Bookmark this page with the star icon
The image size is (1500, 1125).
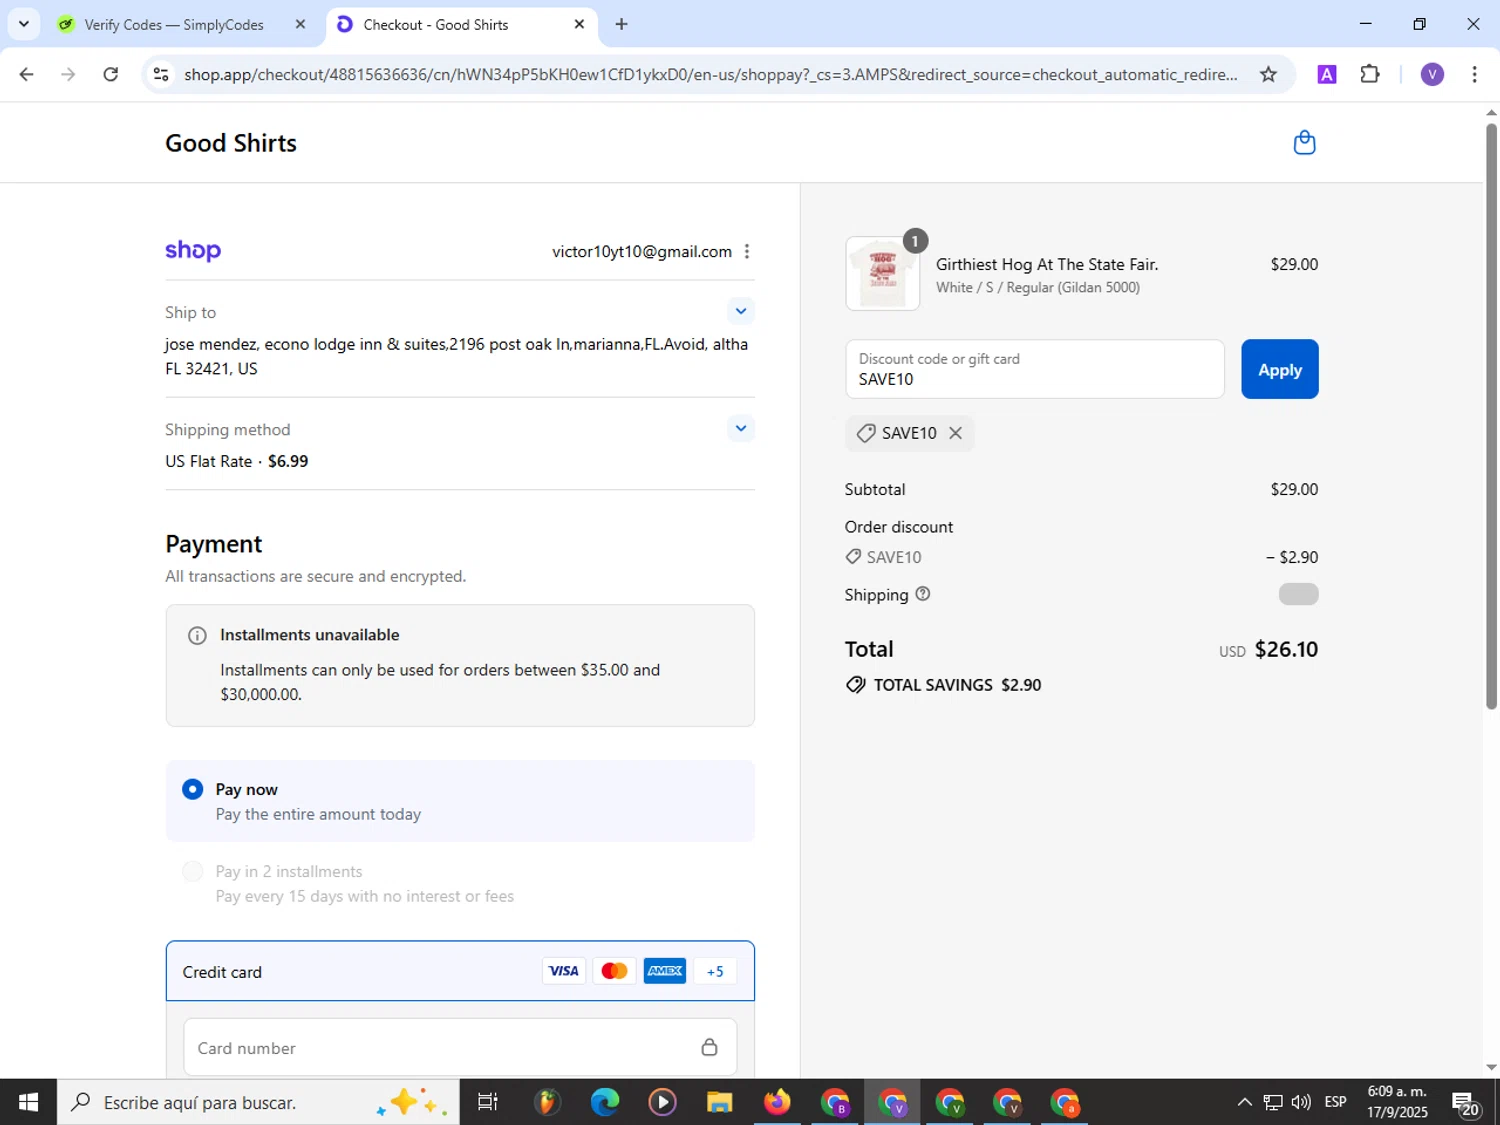[x=1268, y=74]
